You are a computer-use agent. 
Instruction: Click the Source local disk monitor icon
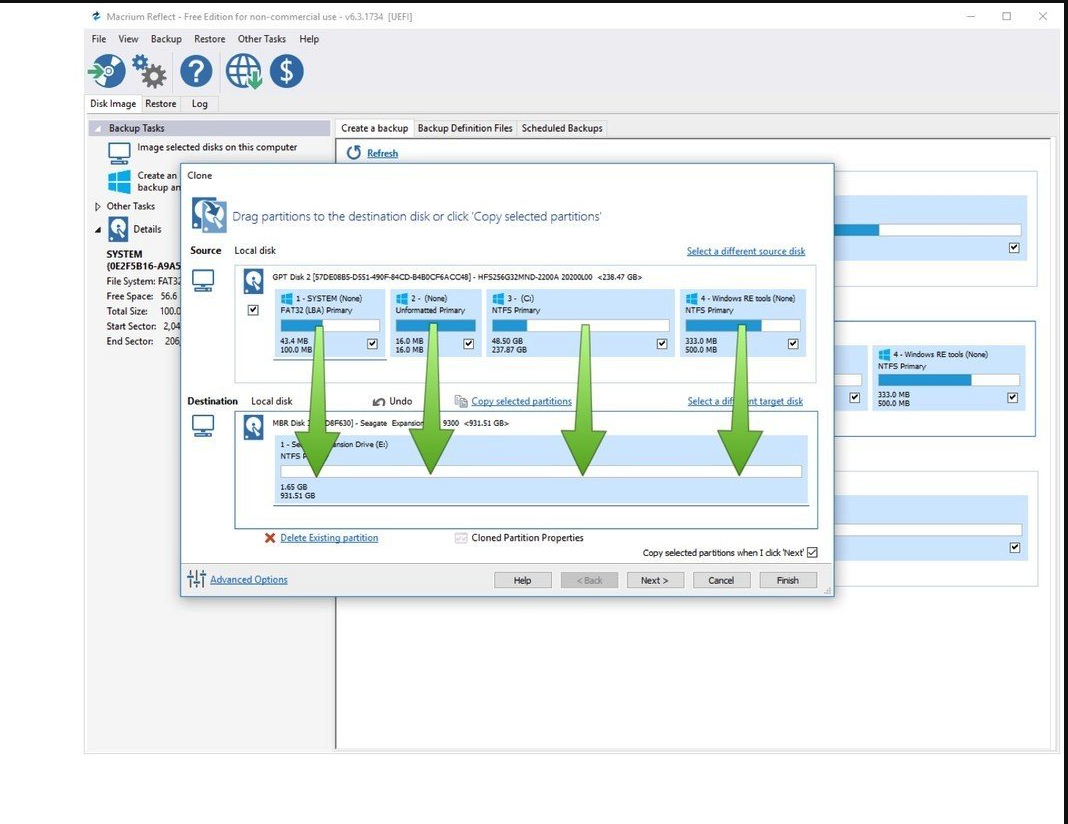point(203,280)
